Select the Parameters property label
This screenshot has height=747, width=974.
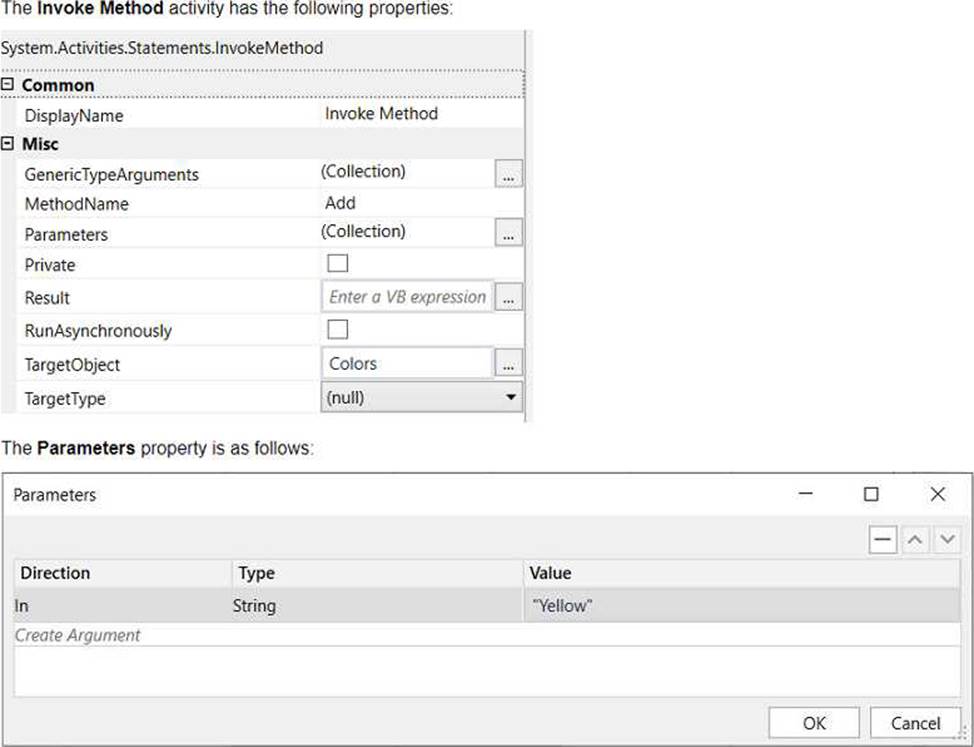[x=66, y=235]
